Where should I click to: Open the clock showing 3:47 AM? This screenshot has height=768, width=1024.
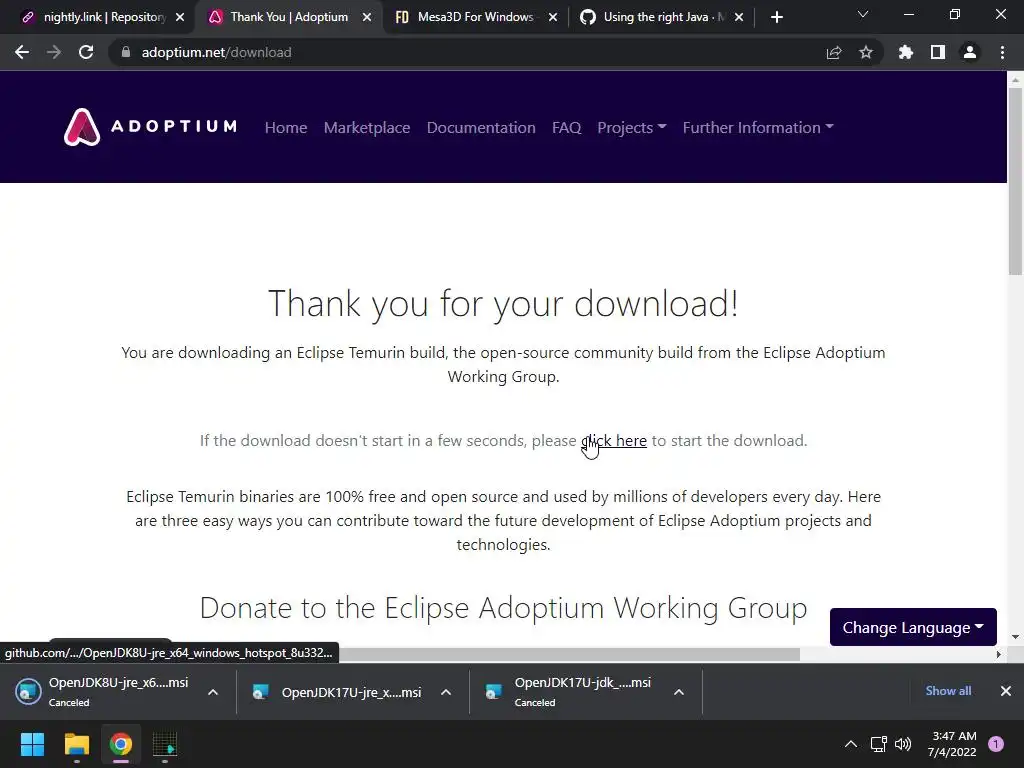(952, 744)
